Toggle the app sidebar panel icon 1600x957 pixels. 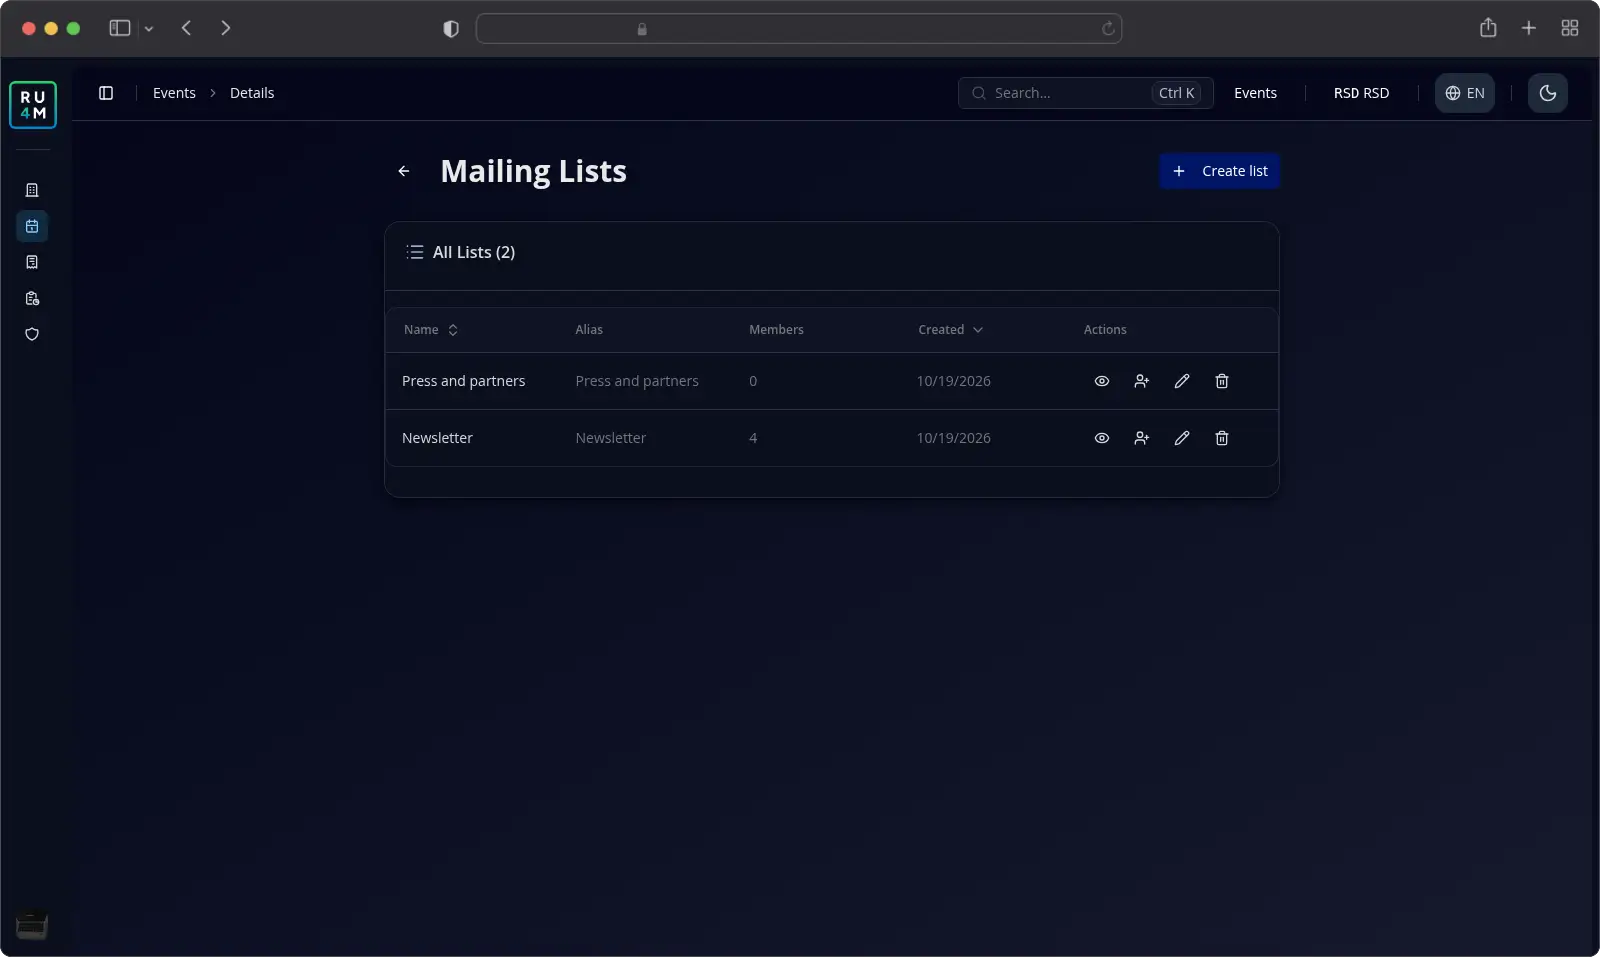coord(106,93)
